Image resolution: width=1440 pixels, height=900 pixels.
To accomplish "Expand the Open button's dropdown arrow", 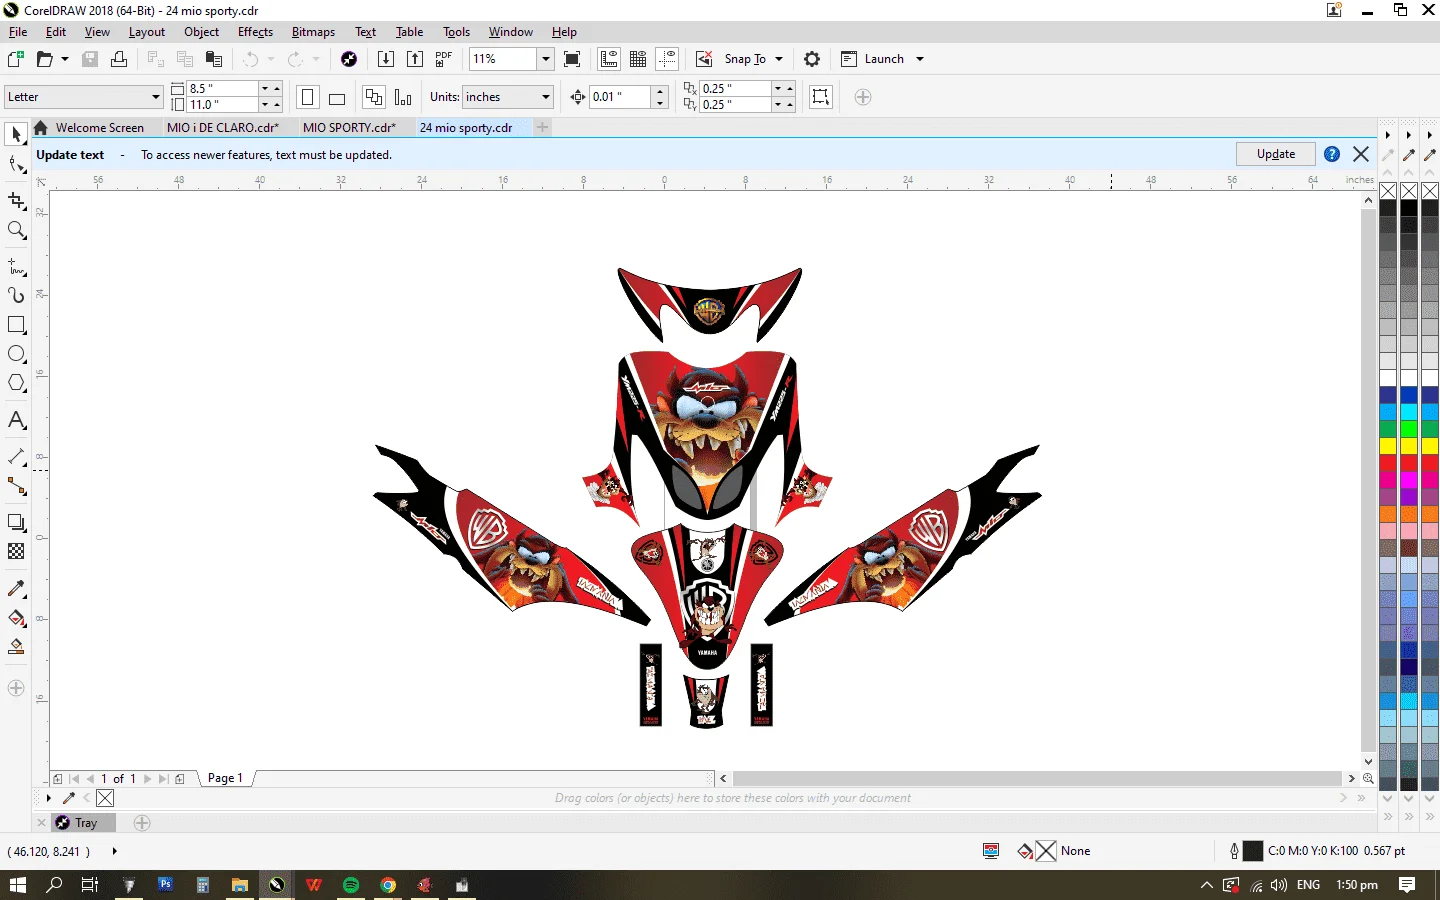I will tap(65, 59).
